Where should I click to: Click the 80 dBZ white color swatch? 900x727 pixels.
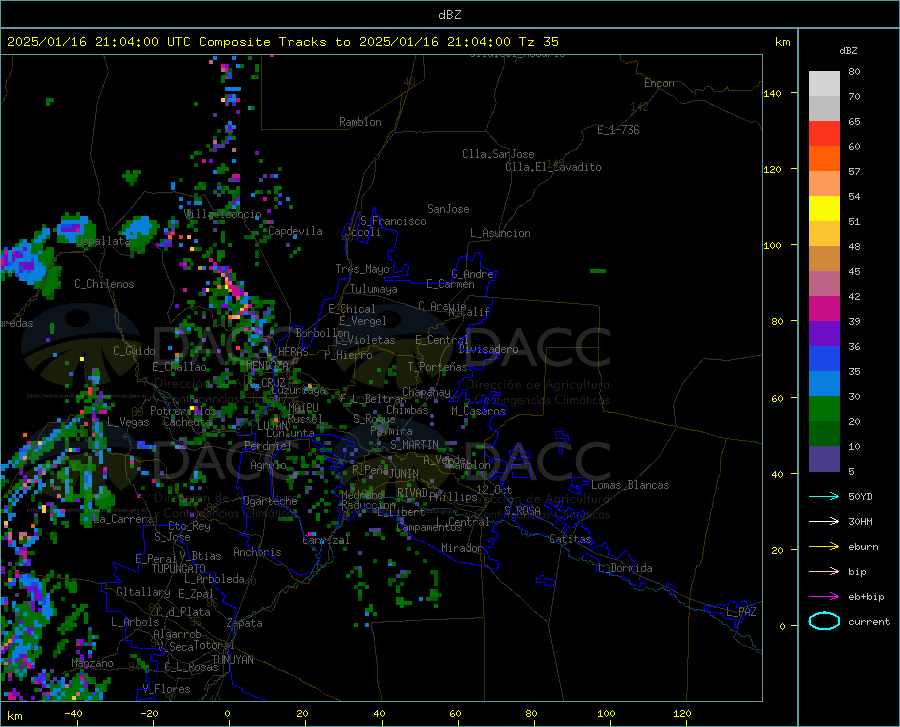point(824,84)
